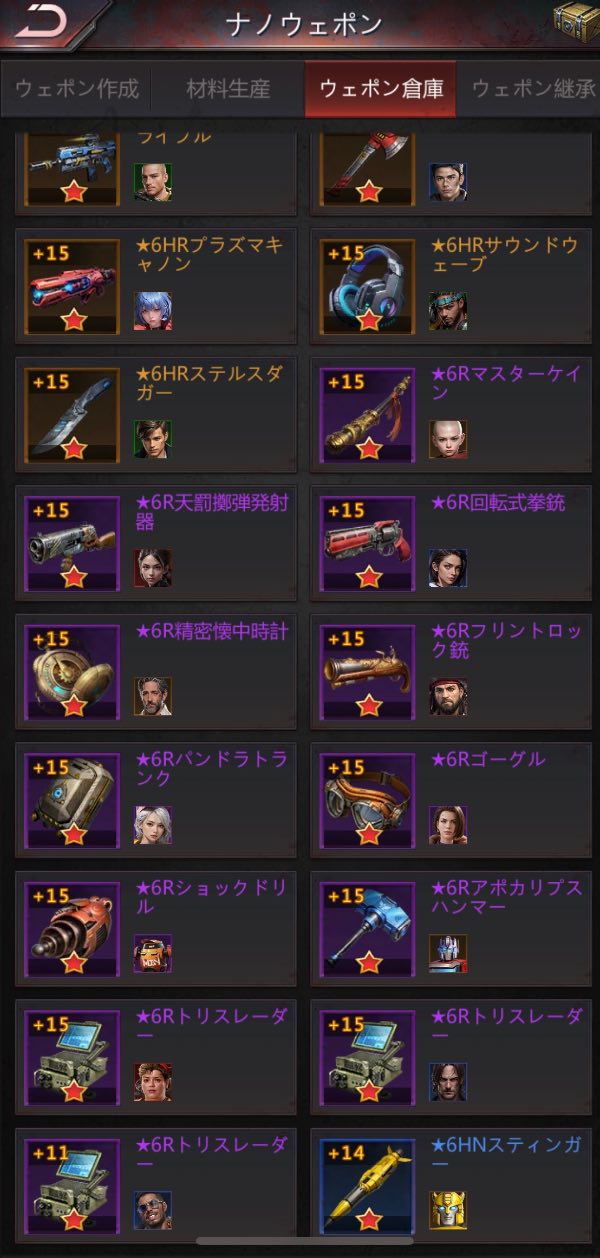Select the ウェポン倉庫 tab
Screen dimensions: 600x1258
pyautogui.click(x=380, y=89)
